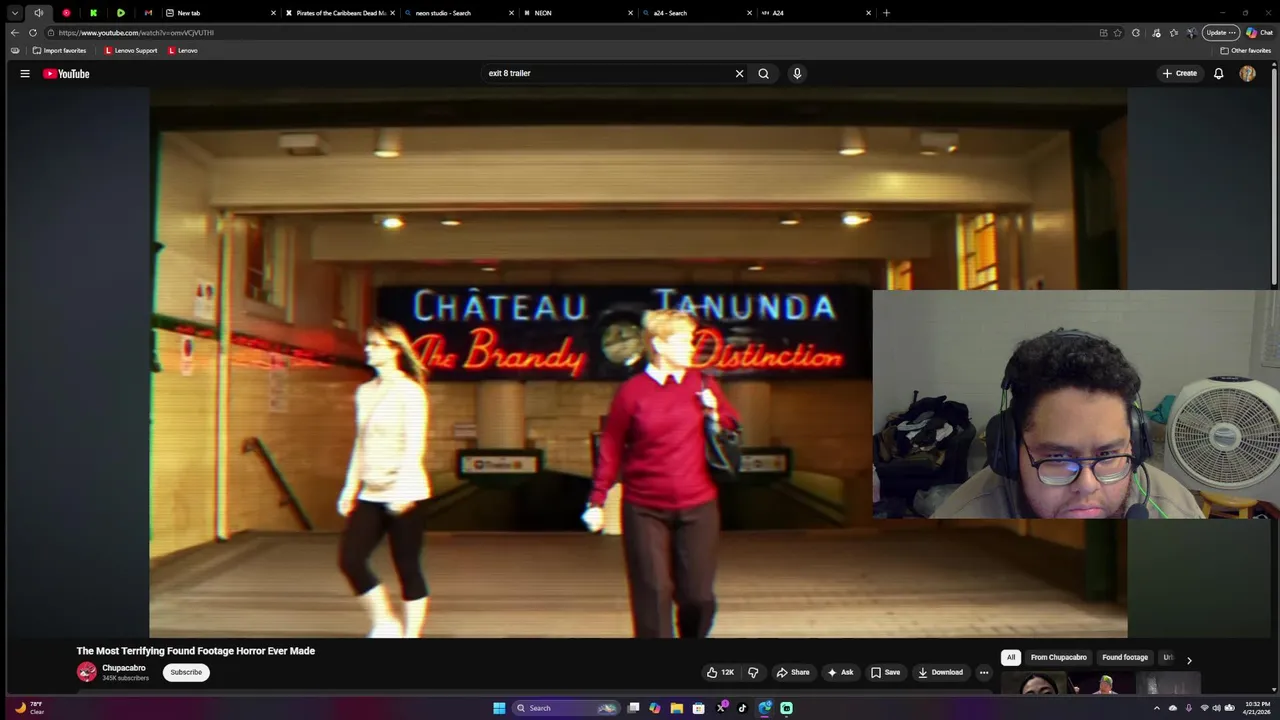Subscribe to the Chupacabro channel

(x=186, y=672)
